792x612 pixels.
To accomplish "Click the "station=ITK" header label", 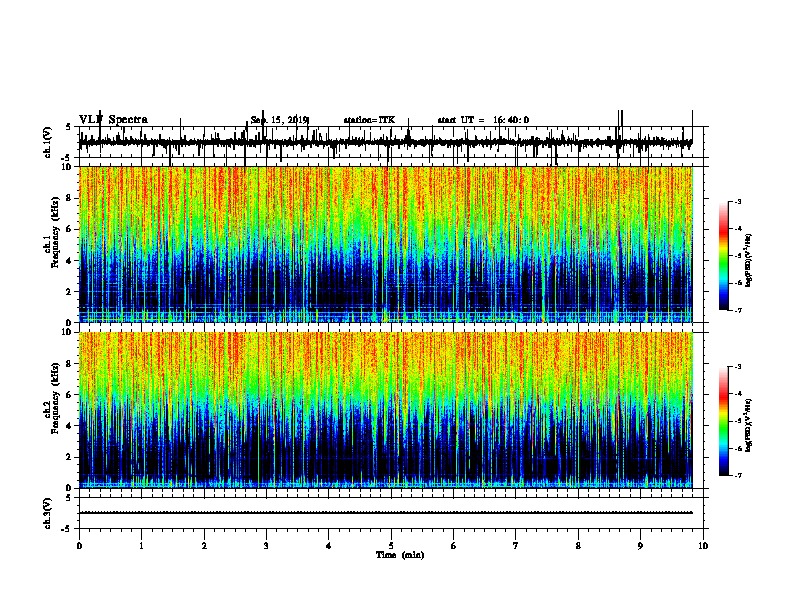I will (369, 120).
